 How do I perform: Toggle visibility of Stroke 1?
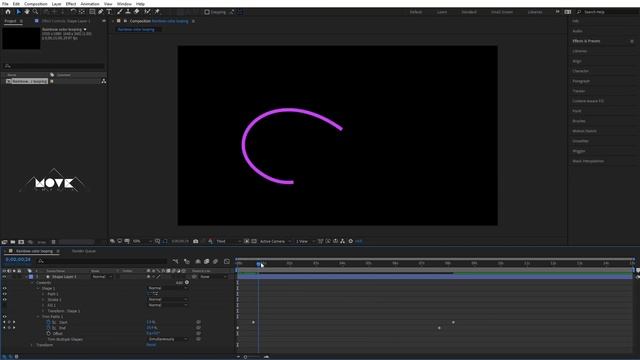pyautogui.click(x=4, y=300)
